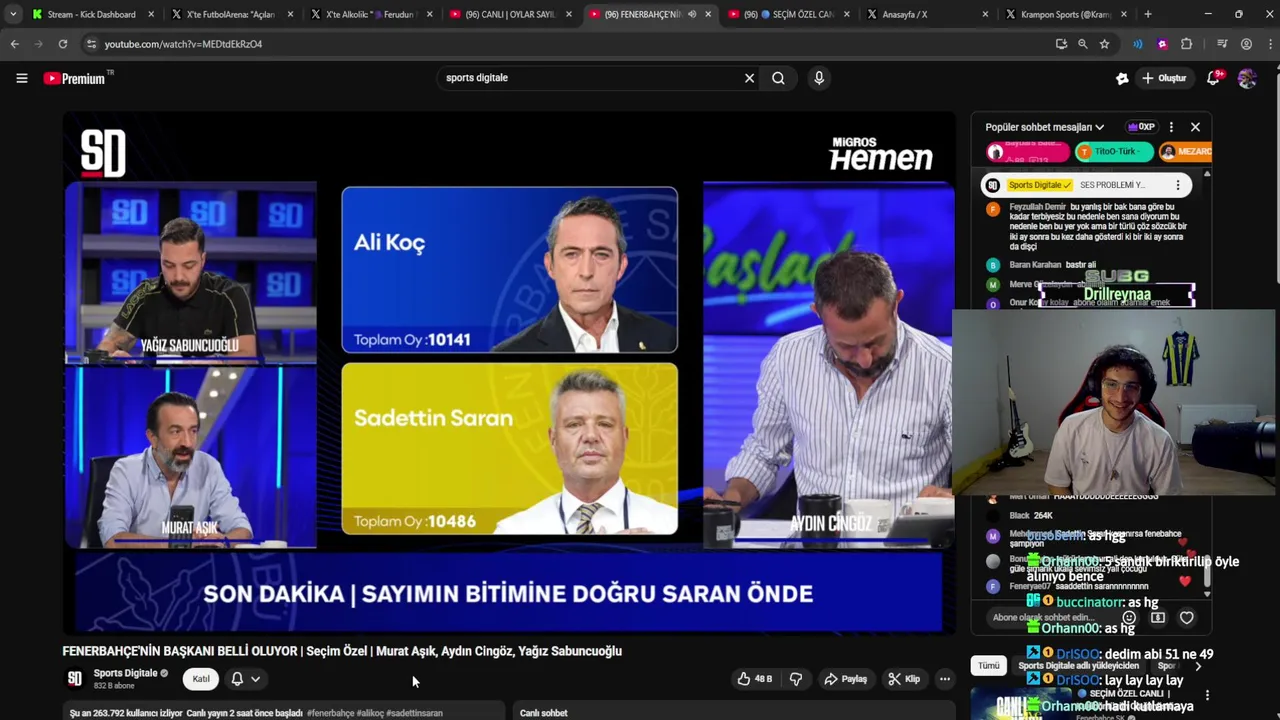Select the Tümü filter chip
1280x720 pixels.
click(988, 666)
